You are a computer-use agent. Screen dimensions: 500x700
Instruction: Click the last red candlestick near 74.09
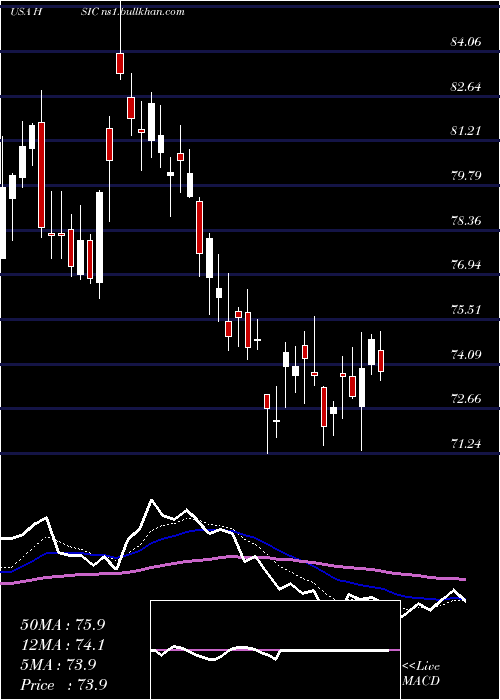pos(381,361)
